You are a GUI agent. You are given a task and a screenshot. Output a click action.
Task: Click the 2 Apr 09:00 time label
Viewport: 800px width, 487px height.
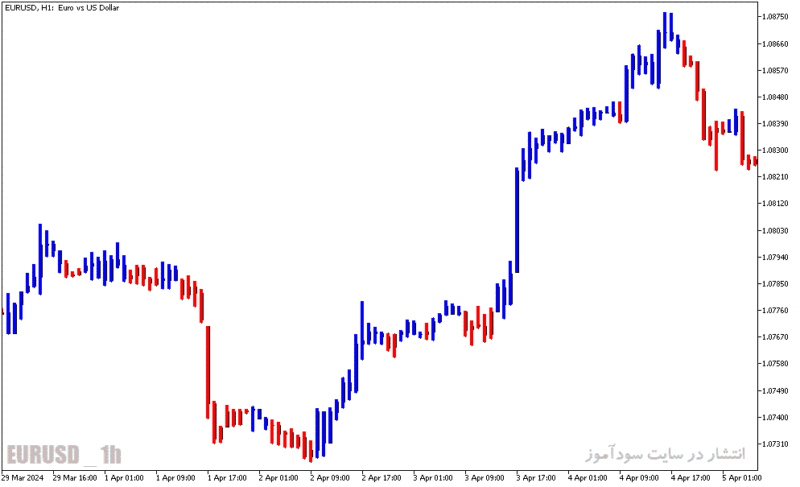coord(330,478)
